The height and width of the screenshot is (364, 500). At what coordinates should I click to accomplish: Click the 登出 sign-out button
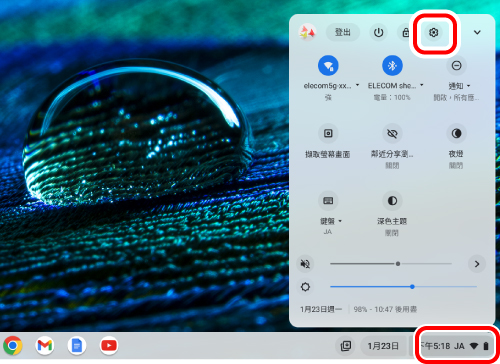(x=343, y=32)
